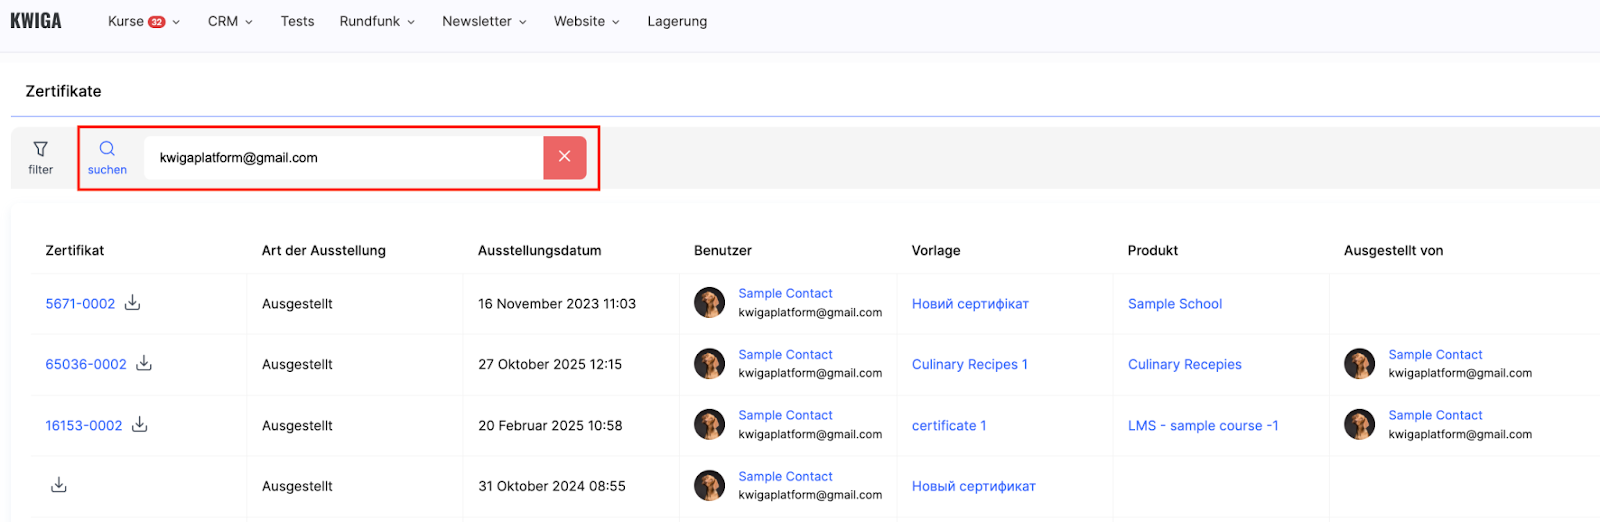Download the unnumbered certificate from 31 Oktober 2024
This screenshot has height=522, width=1600.
(x=59, y=485)
